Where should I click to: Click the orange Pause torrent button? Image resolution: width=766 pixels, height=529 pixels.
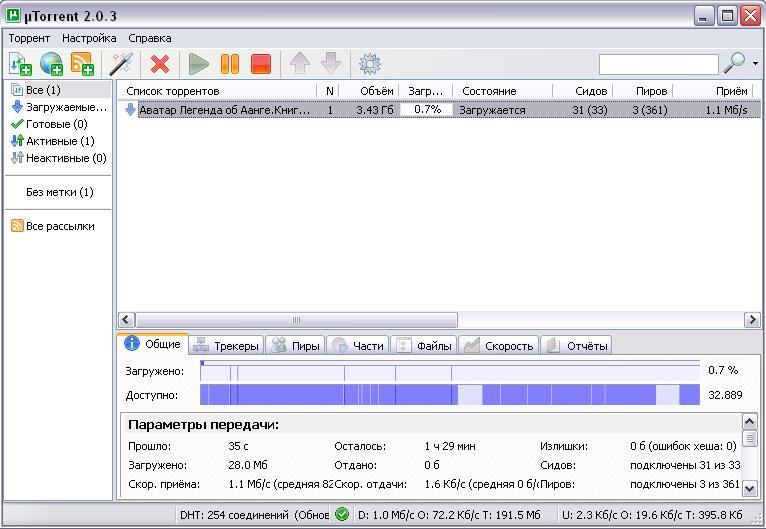tap(230, 64)
